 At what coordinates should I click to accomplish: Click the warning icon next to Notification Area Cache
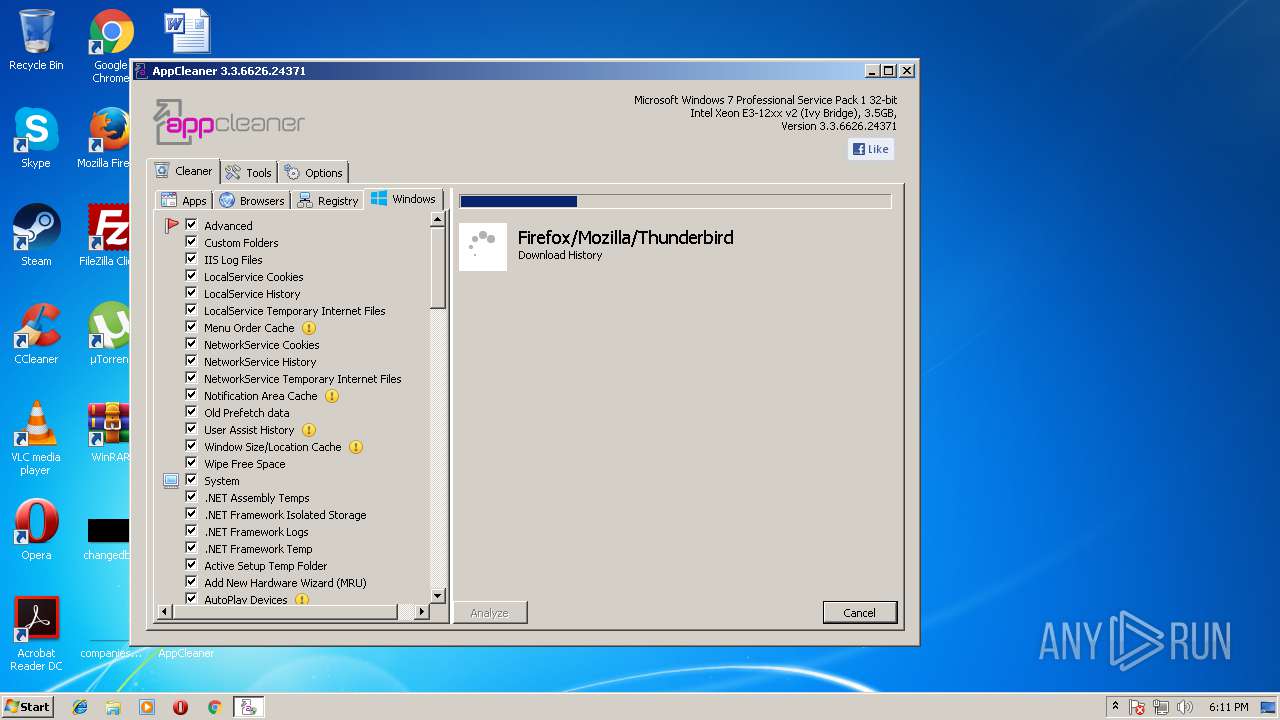[x=332, y=396]
